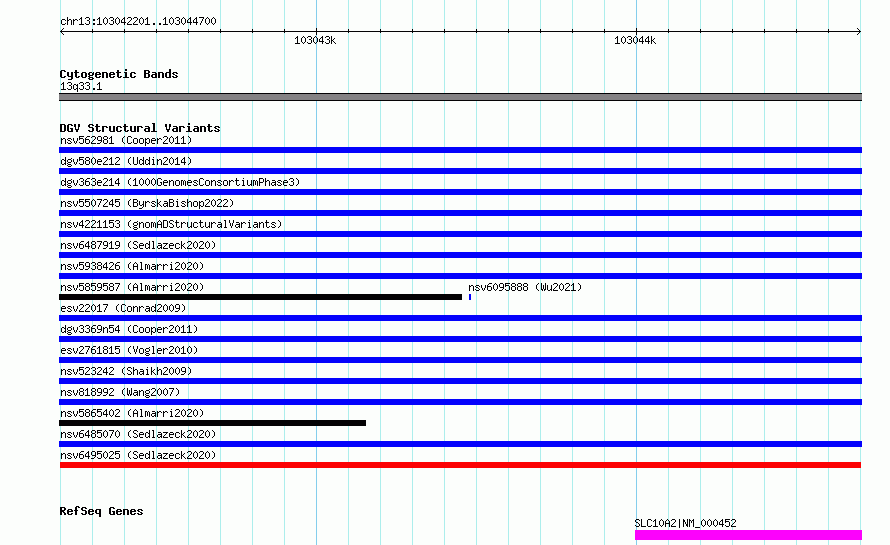Screen dimensions: 890x545
Task: Click the 13q33.1 band label
Action: click(81, 86)
